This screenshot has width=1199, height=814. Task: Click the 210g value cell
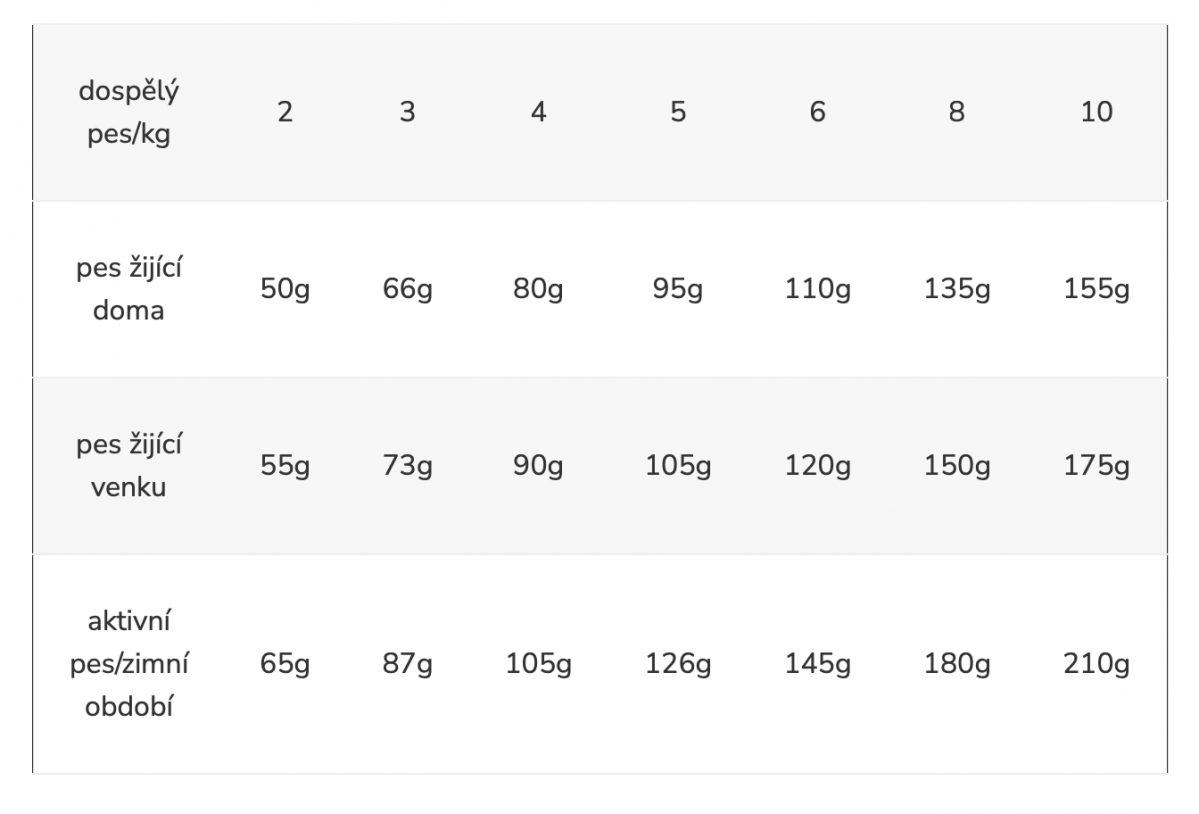click(1096, 665)
